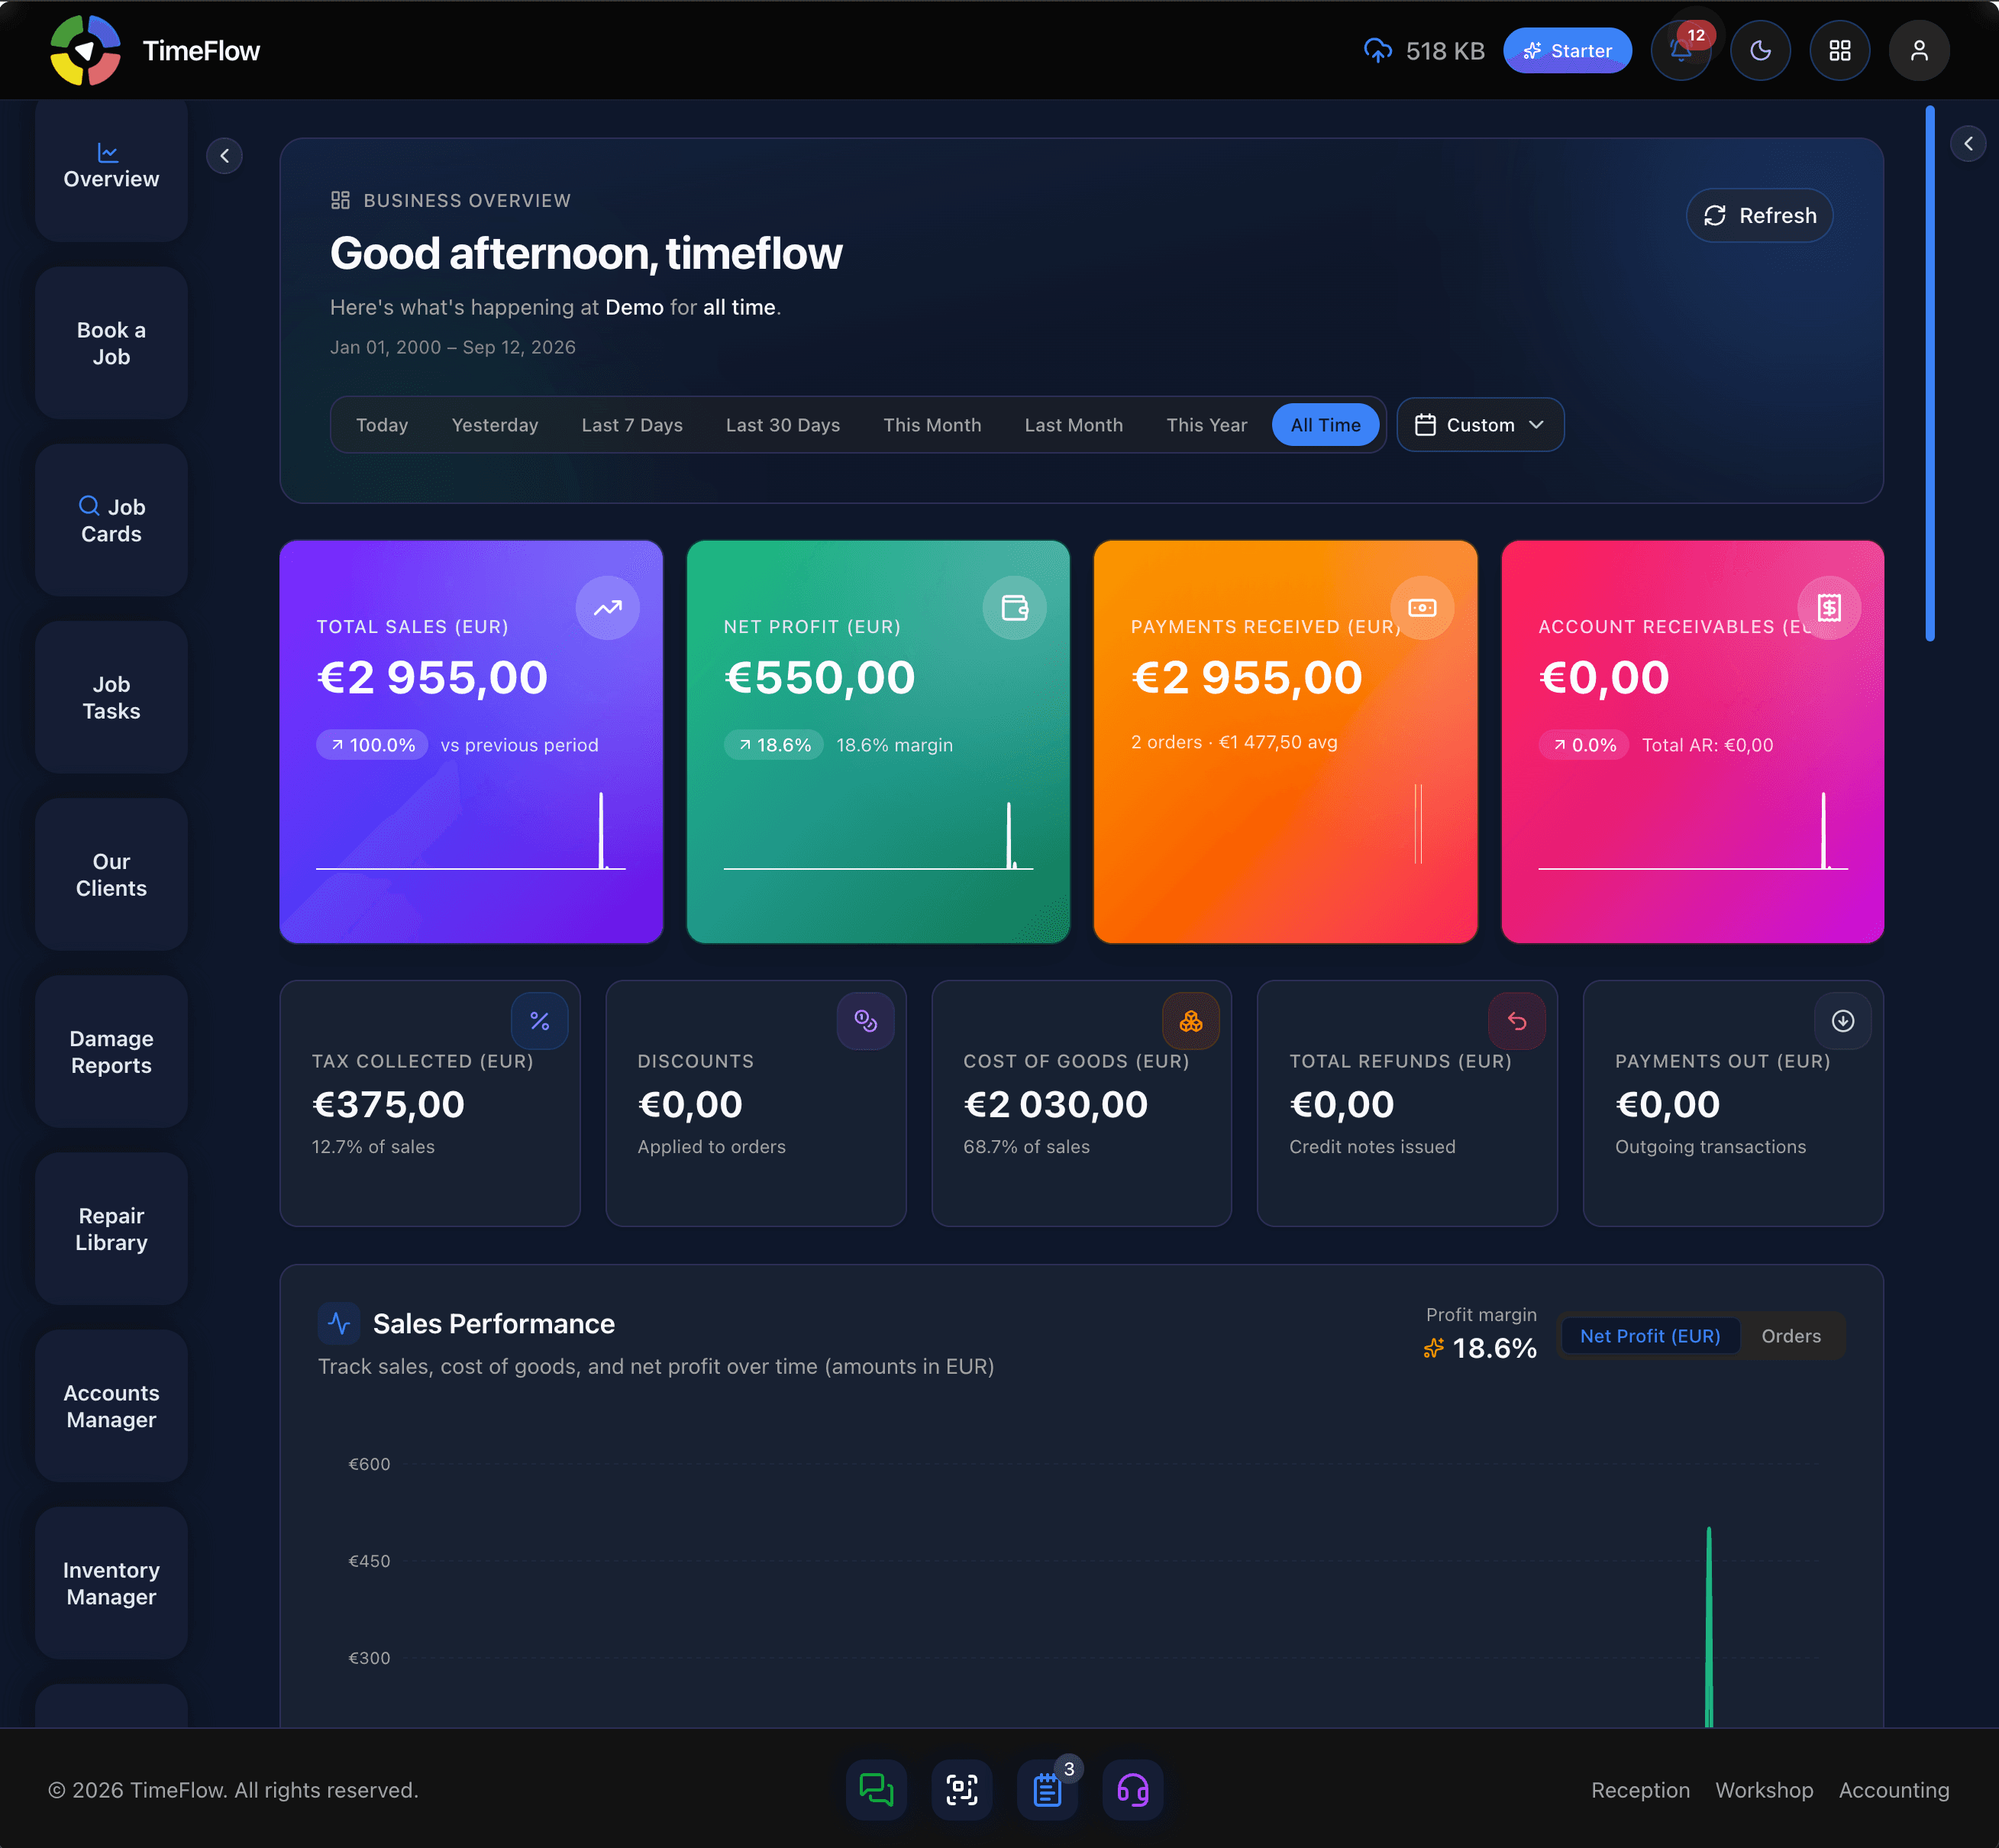
Task: Open the Custom date range dropdown
Action: pyautogui.click(x=1480, y=425)
